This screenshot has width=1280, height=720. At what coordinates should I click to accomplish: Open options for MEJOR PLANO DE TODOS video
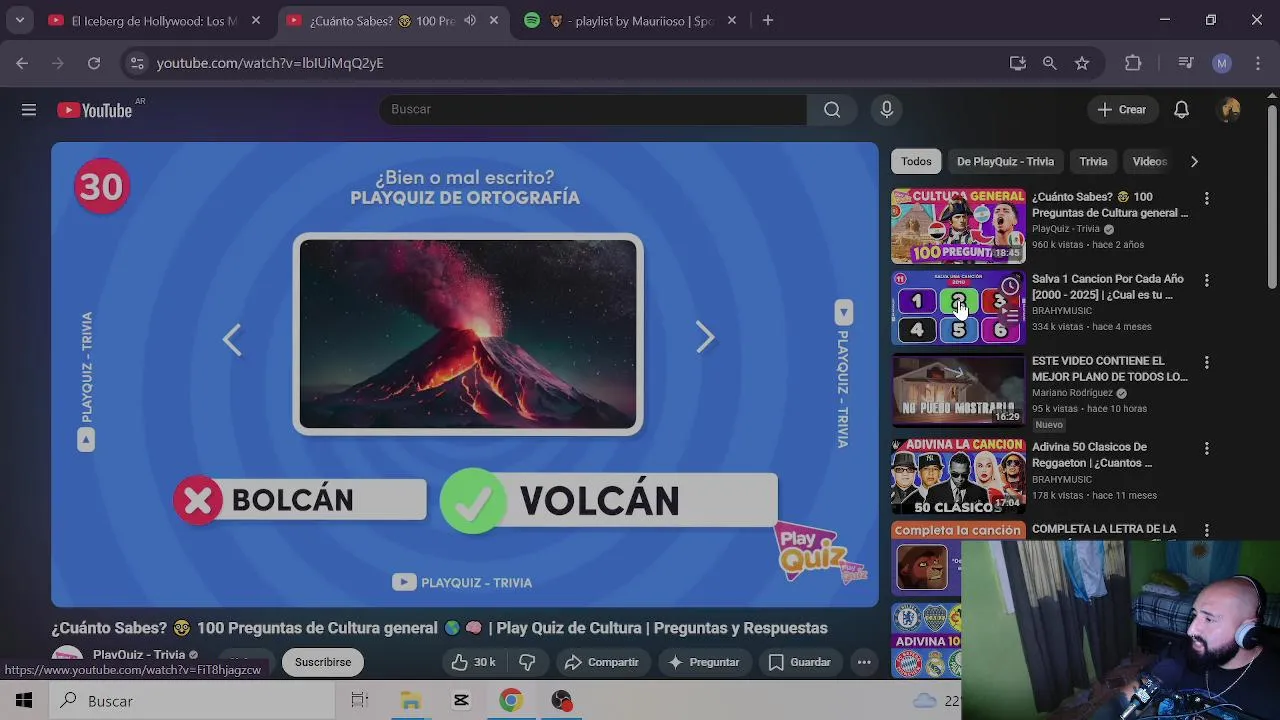pyautogui.click(x=1207, y=362)
